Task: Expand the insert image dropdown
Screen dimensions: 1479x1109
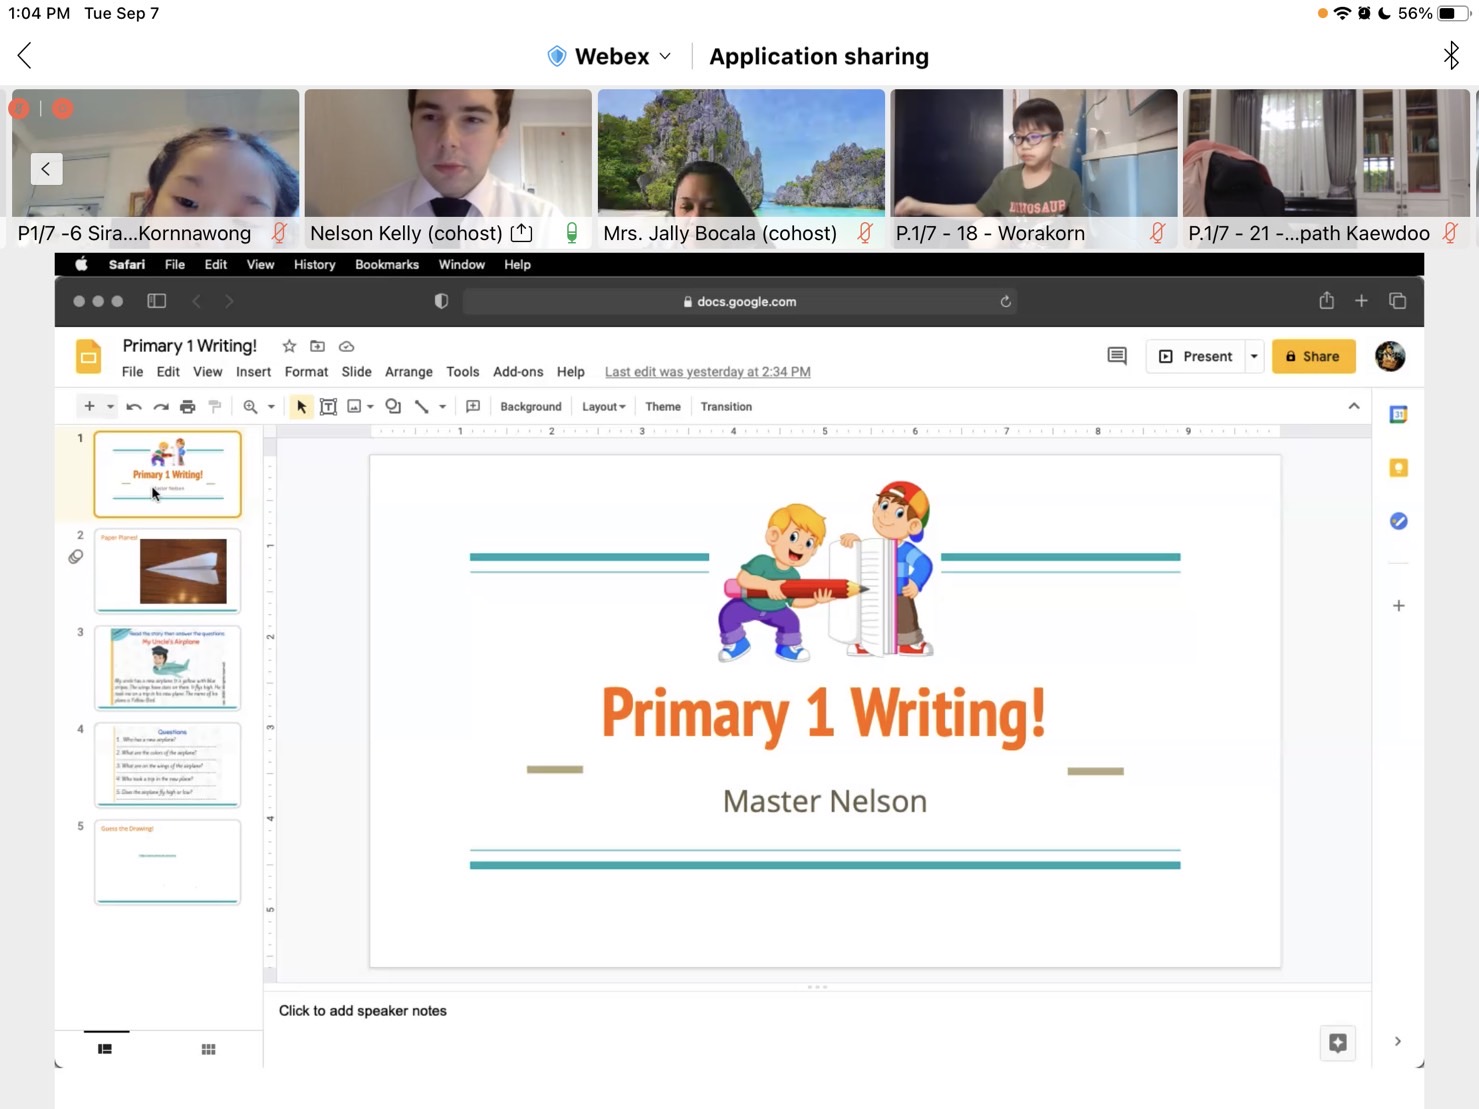Action: point(370,407)
